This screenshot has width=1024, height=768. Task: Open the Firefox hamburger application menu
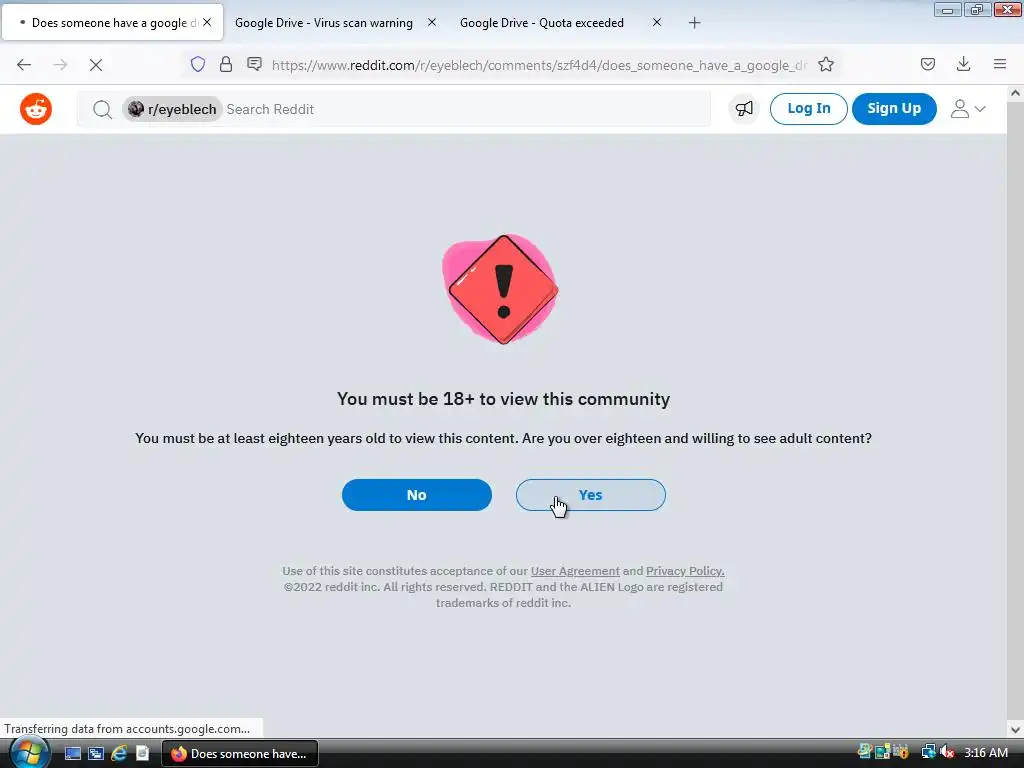[1000, 64]
